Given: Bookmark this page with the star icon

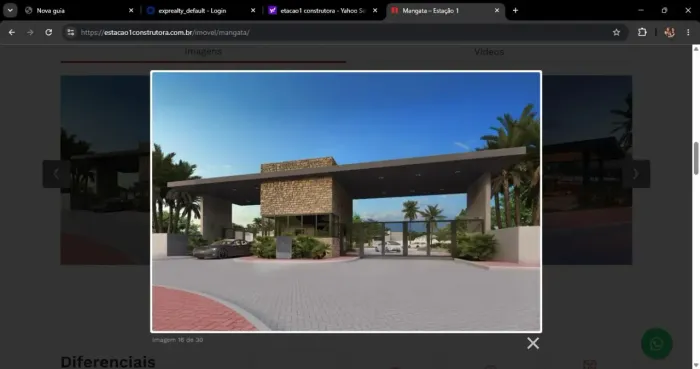Looking at the screenshot, I should click(x=616, y=32).
